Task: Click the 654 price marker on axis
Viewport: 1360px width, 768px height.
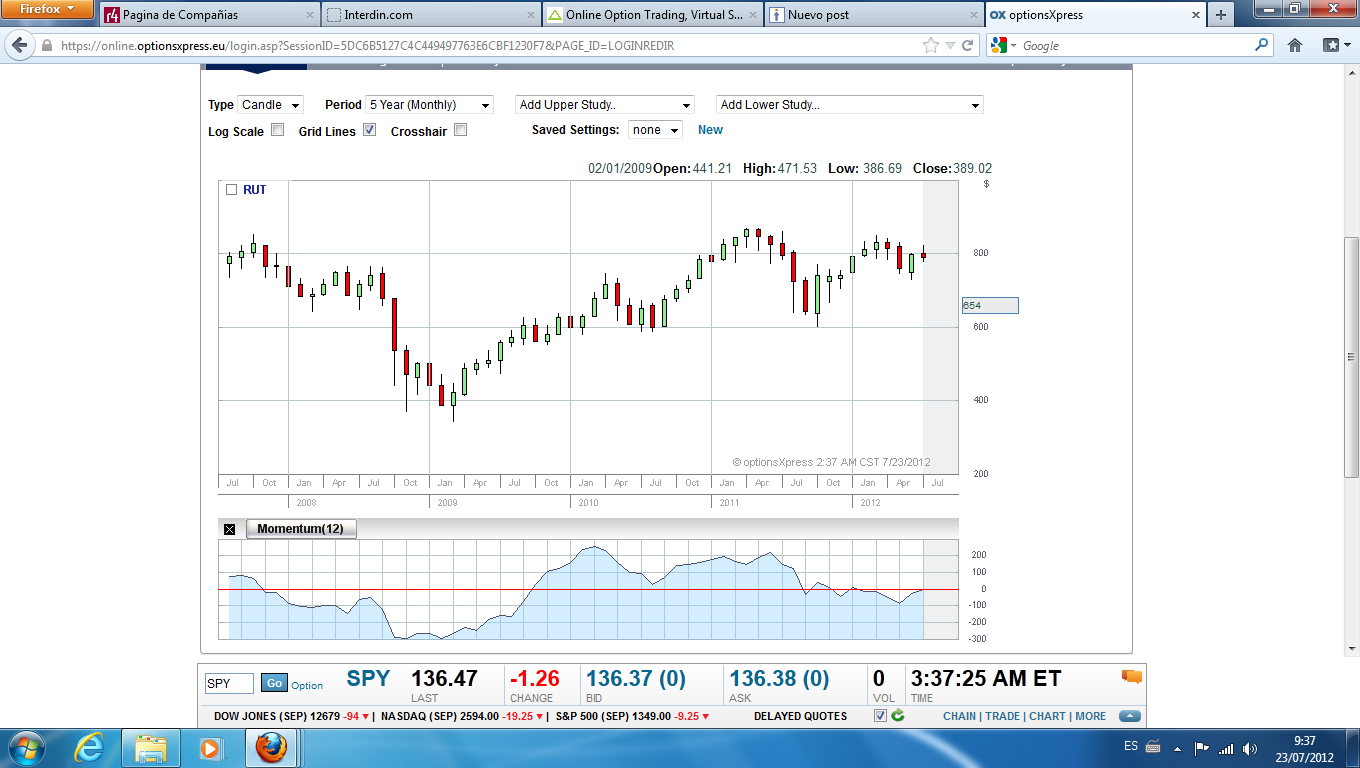Action: [x=990, y=305]
